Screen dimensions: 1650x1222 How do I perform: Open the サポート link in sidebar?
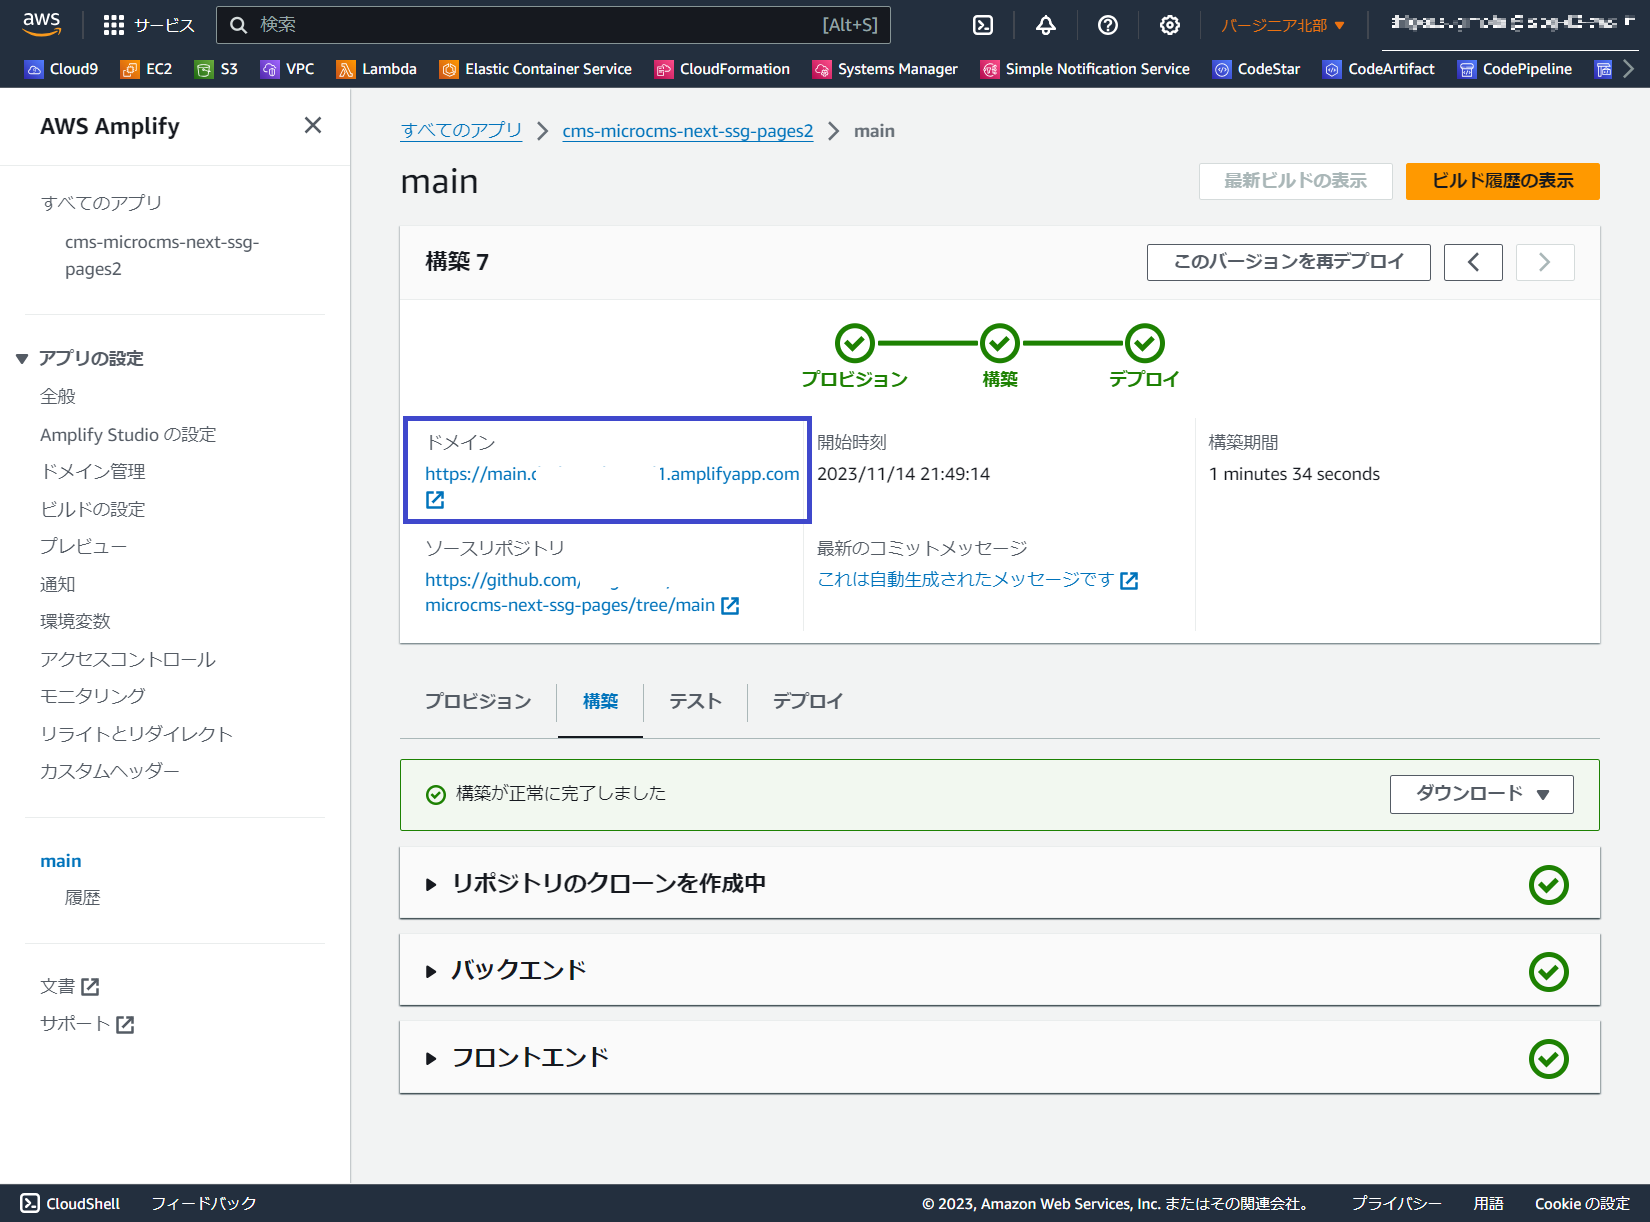[x=86, y=1024]
